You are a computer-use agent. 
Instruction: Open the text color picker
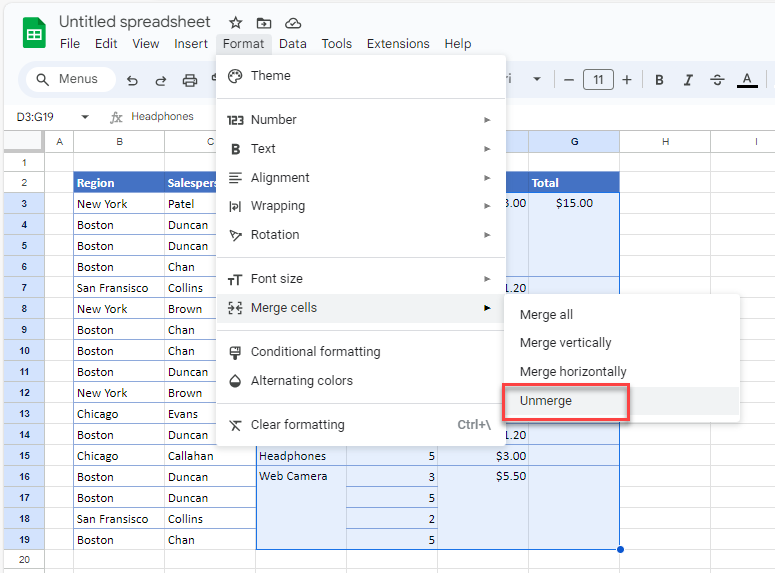(x=746, y=80)
